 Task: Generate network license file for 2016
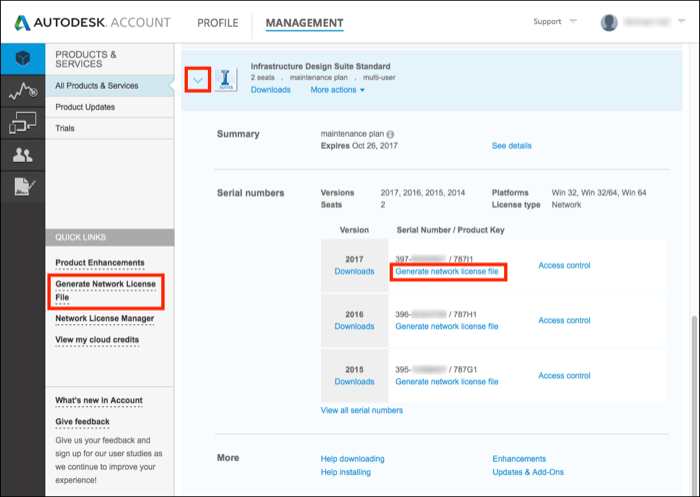coord(447,326)
